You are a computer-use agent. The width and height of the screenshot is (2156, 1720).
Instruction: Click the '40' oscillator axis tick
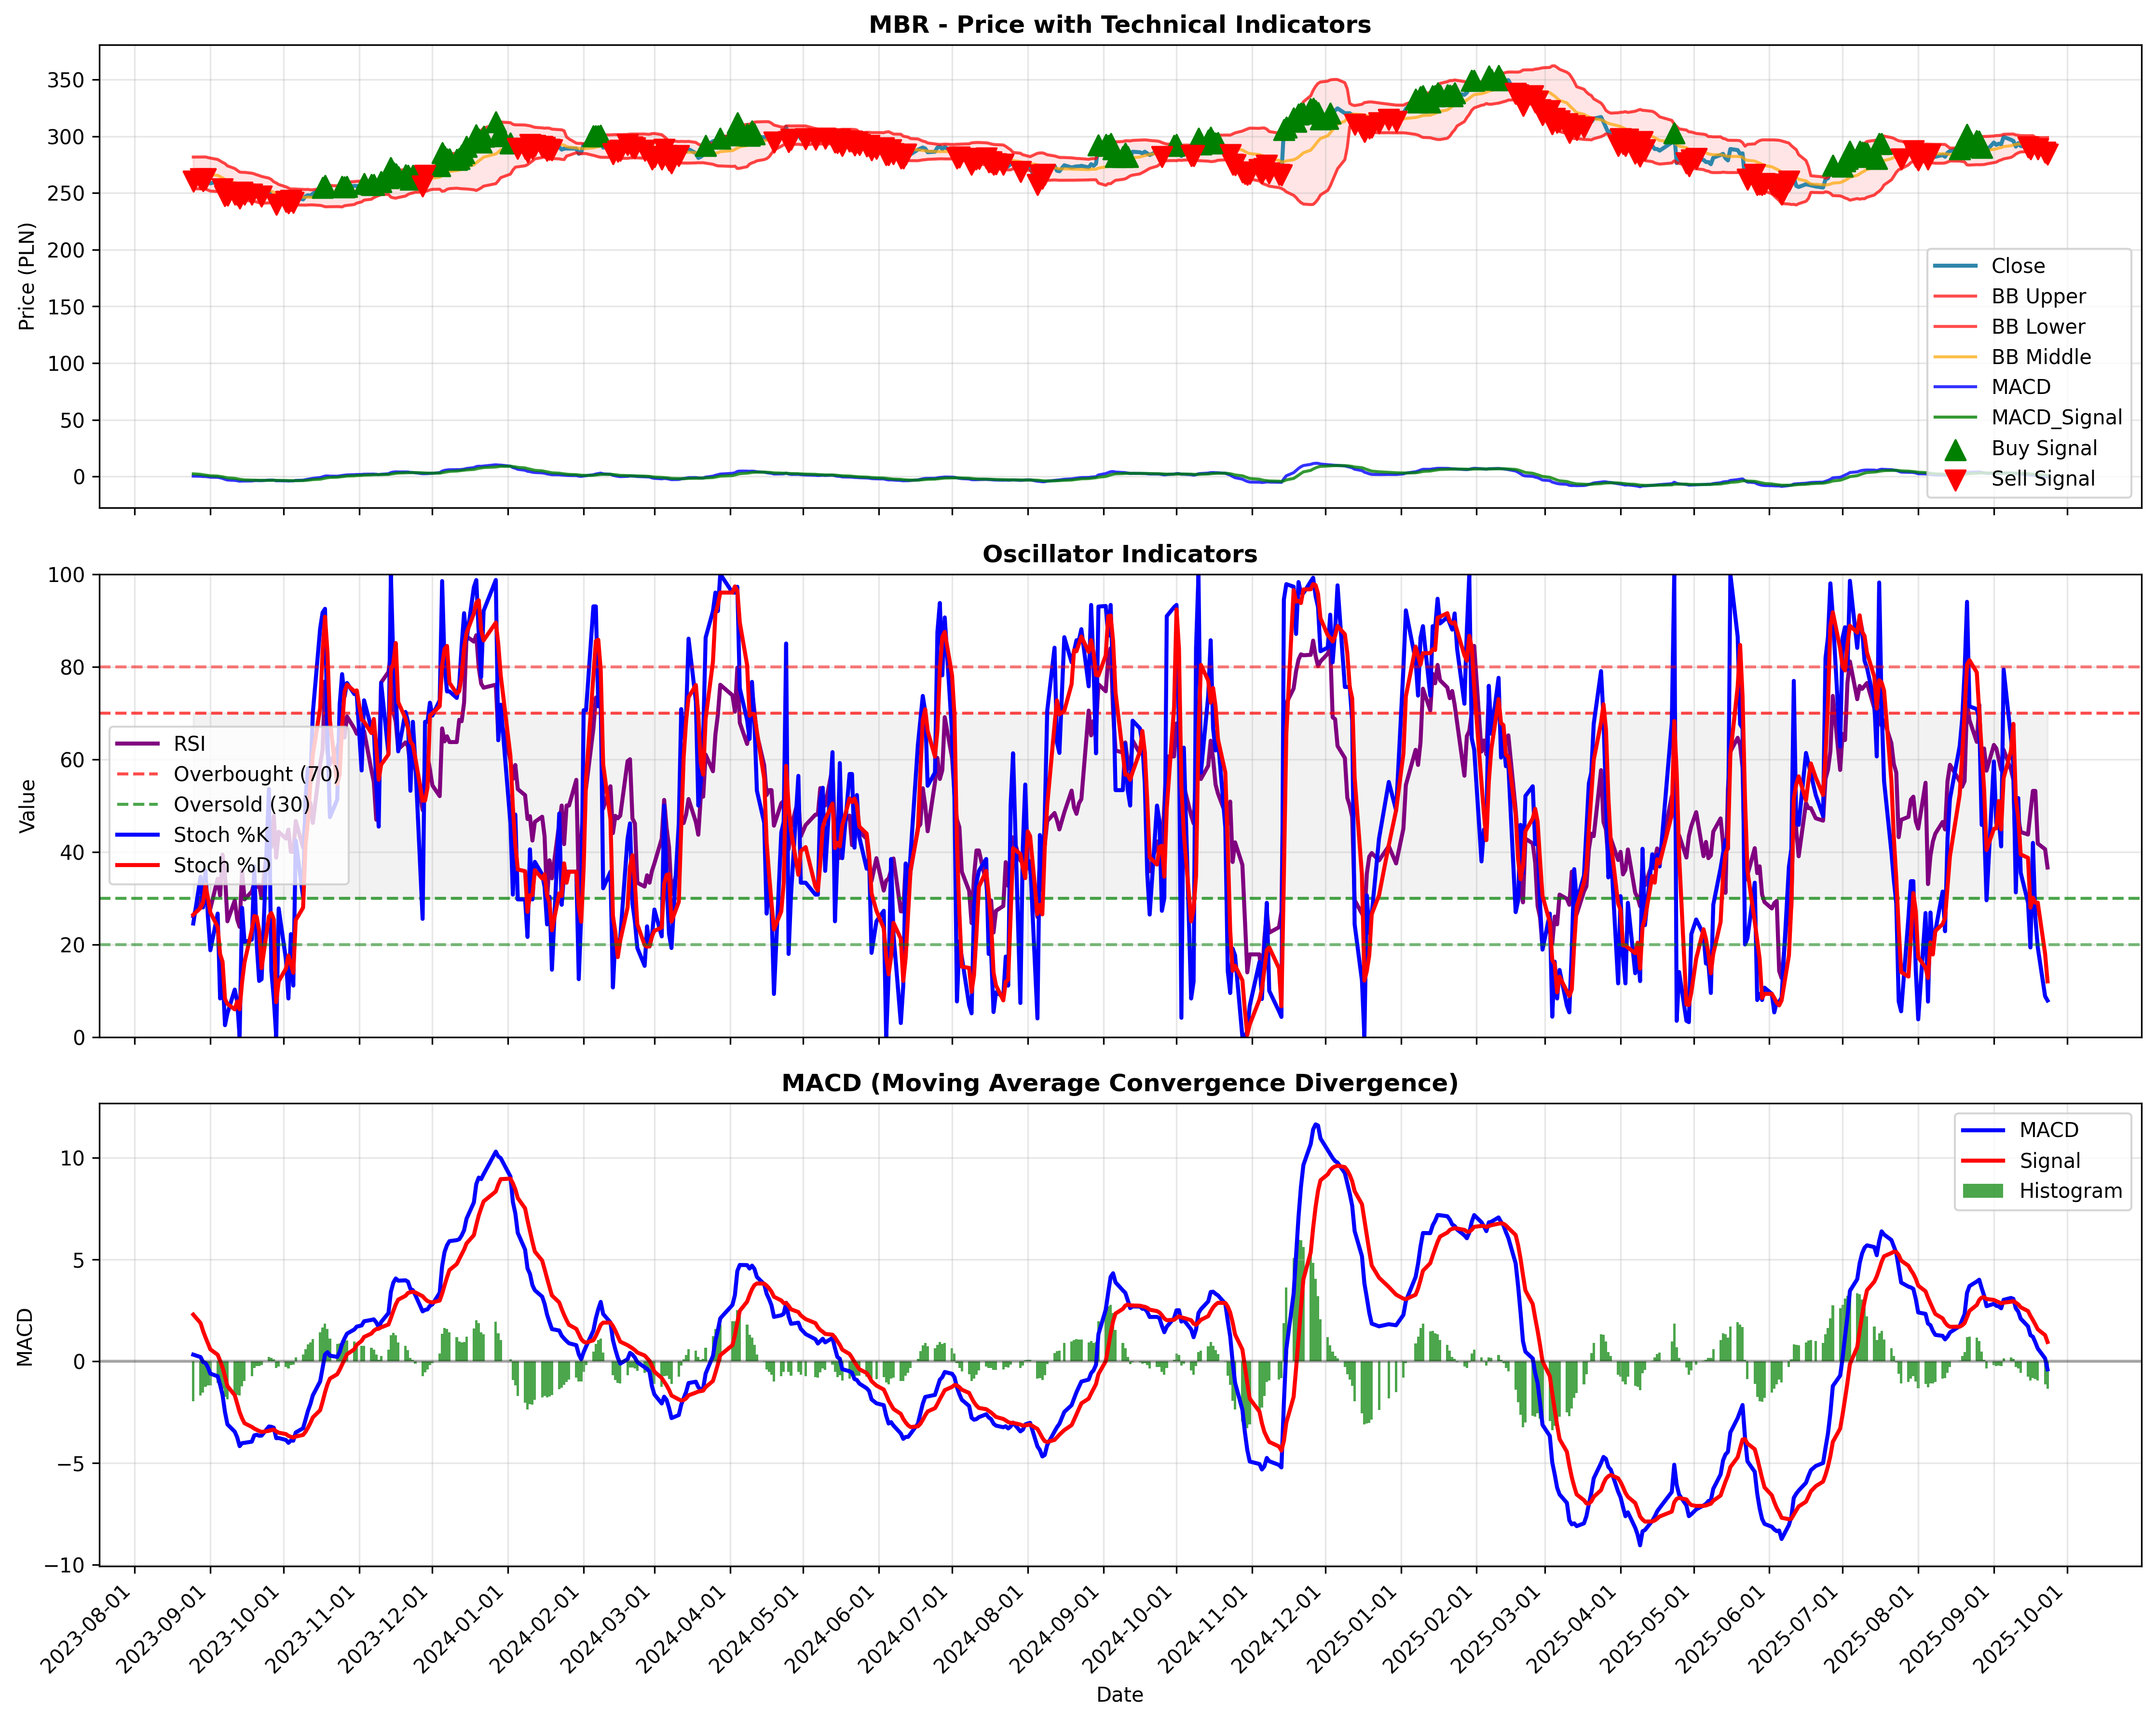click(x=73, y=852)
